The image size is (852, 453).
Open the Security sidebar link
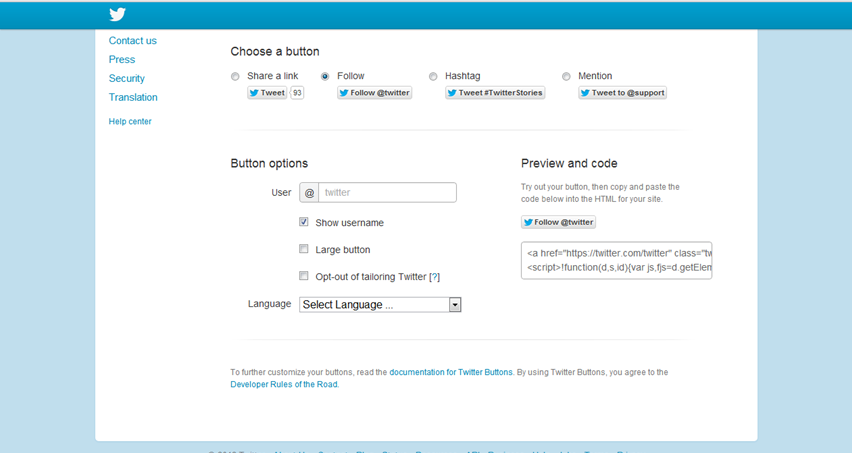127,78
